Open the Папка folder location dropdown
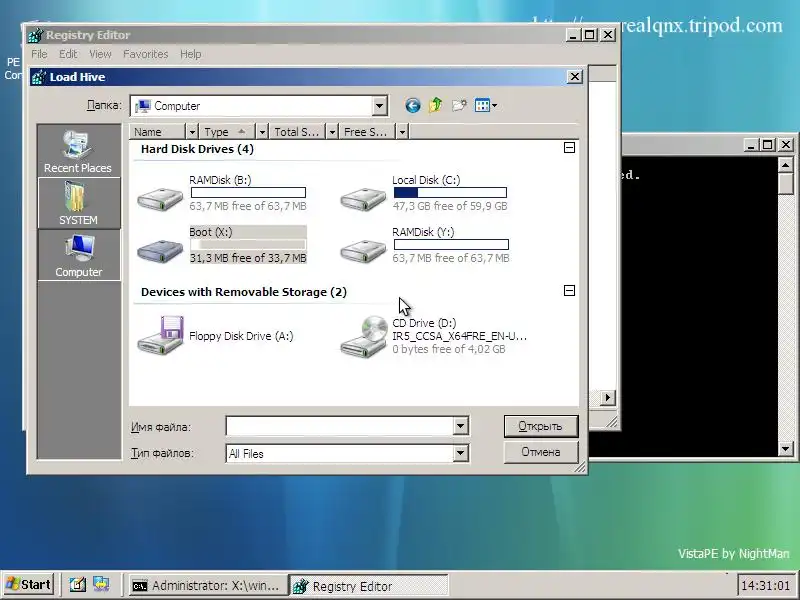Image resolution: width=800 pixels, height=600 pixels. tap(379, 106)
